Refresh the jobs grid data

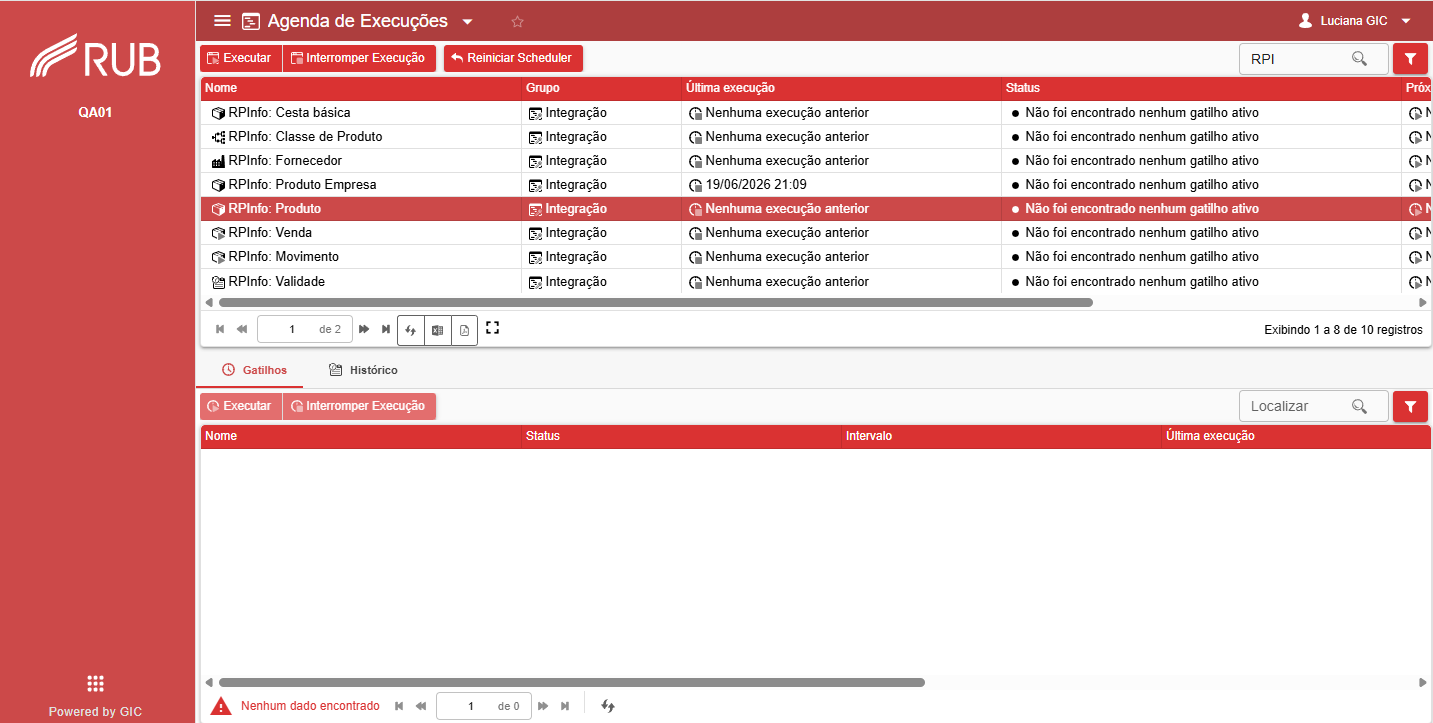pos(411,330)
